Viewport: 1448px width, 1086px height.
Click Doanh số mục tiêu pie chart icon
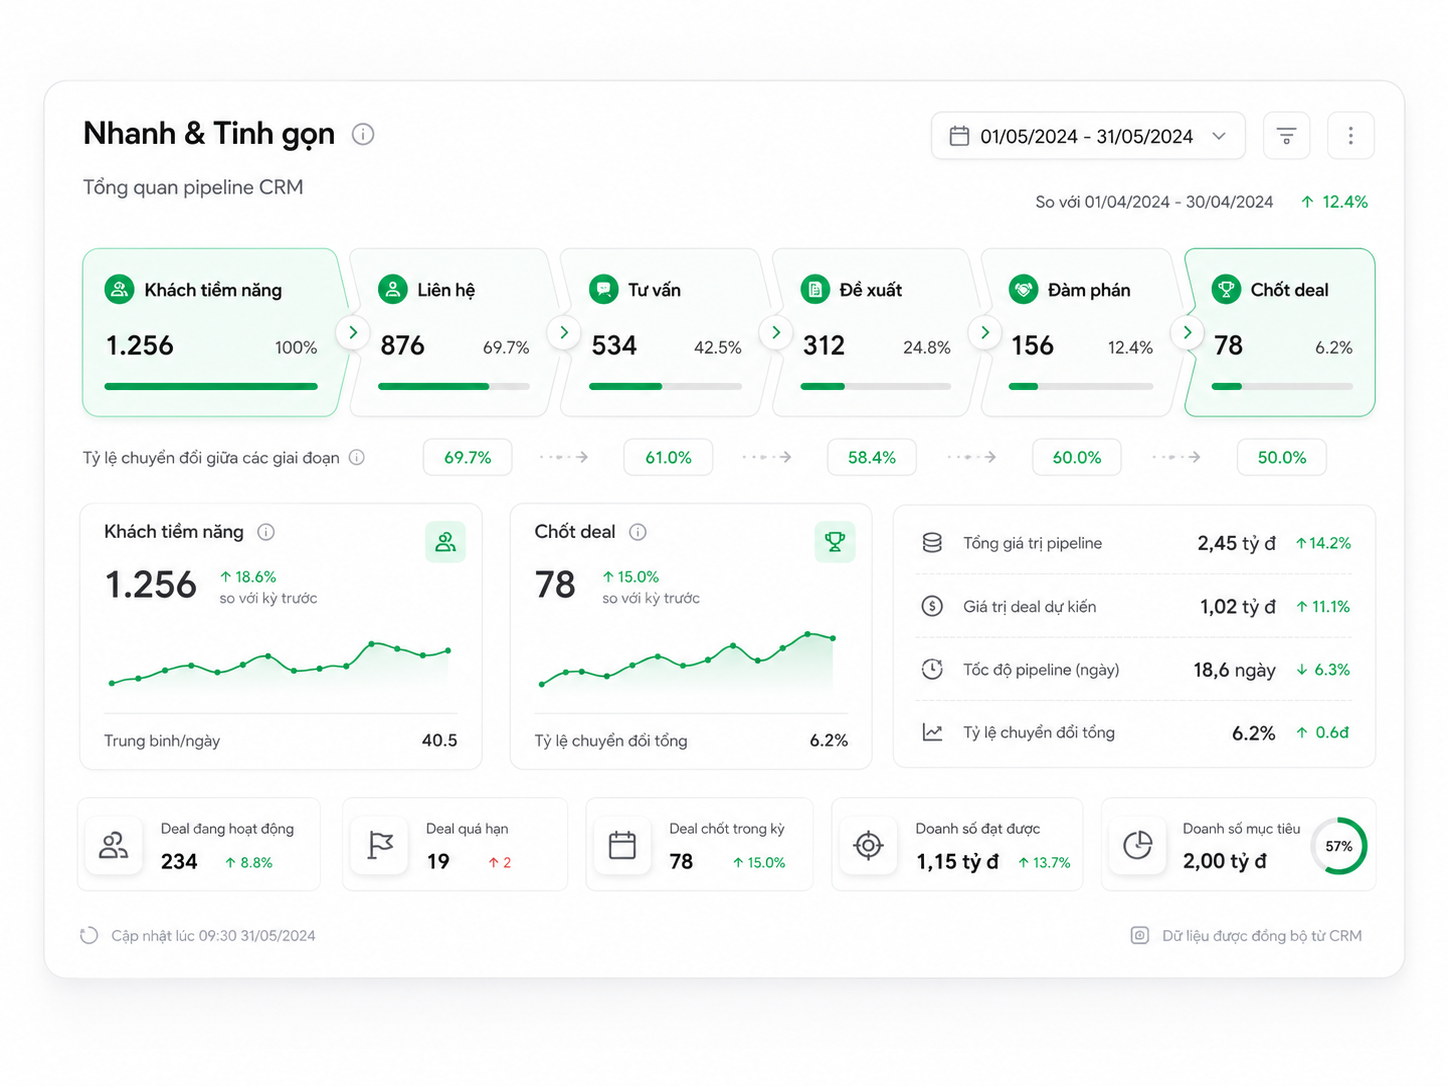(1138, 845)
